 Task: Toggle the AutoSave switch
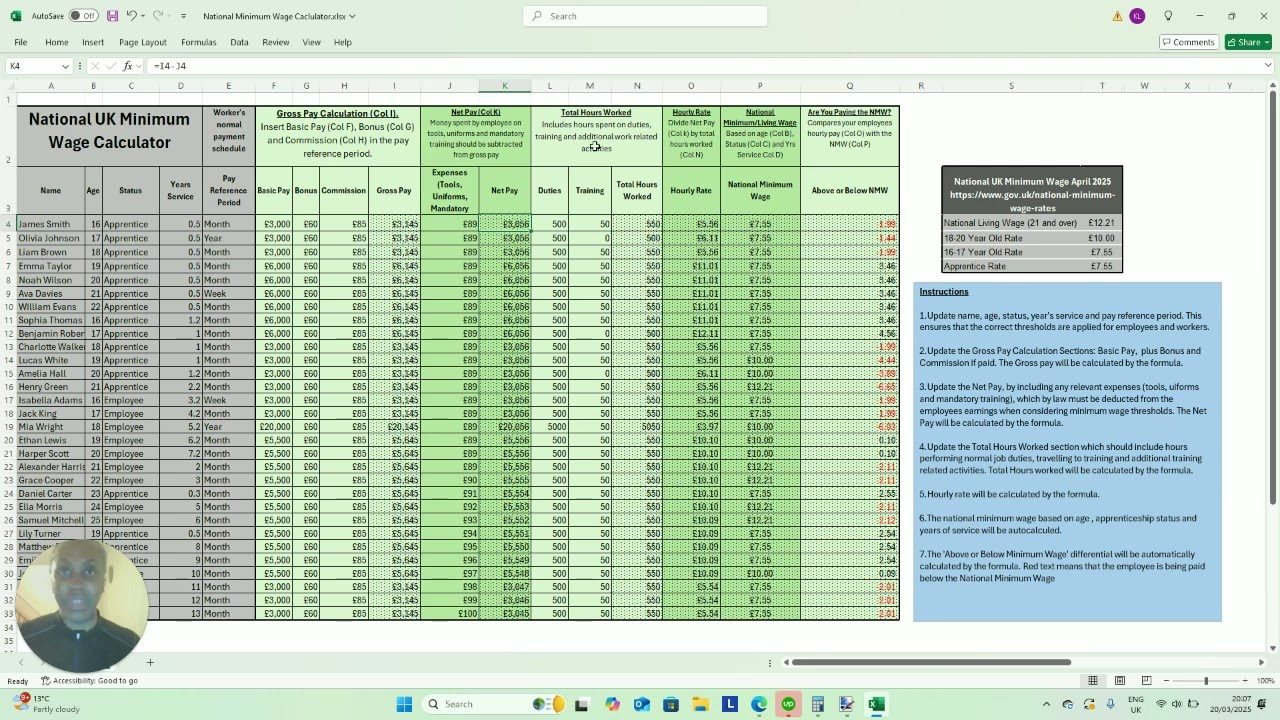[83, 16]
